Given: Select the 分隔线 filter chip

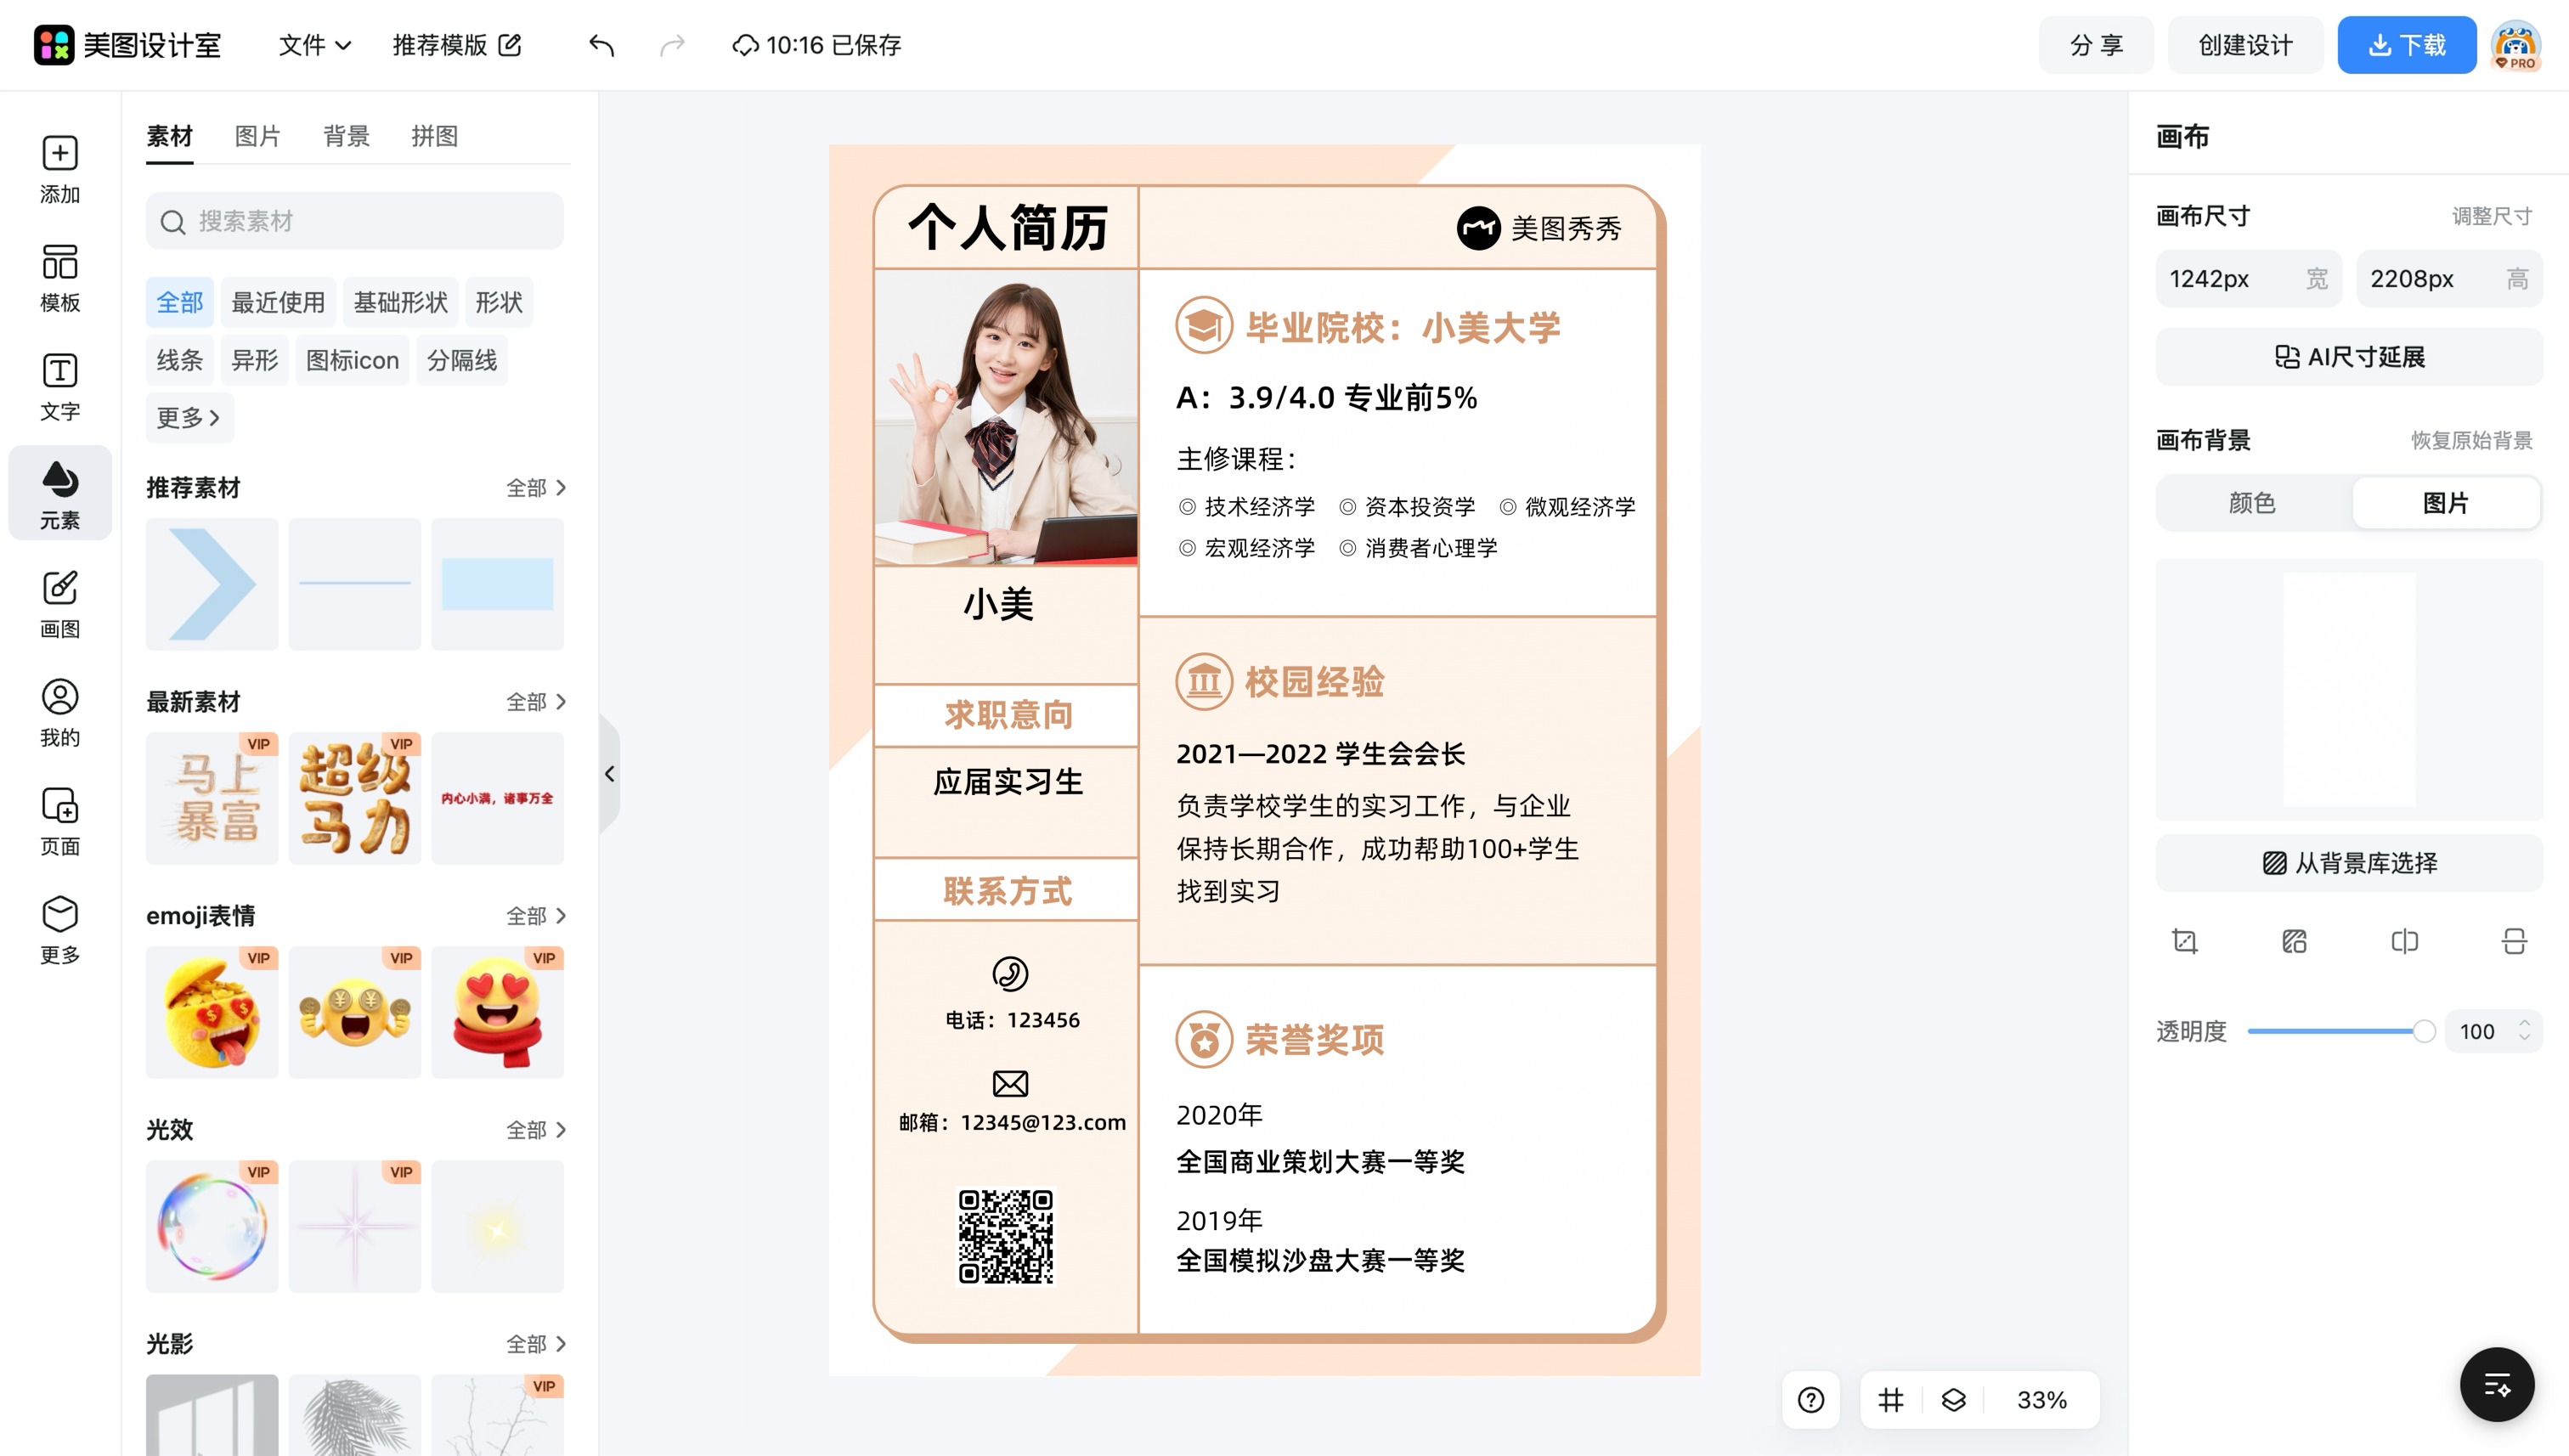Looking at the screenshot, I should (462, 360).
